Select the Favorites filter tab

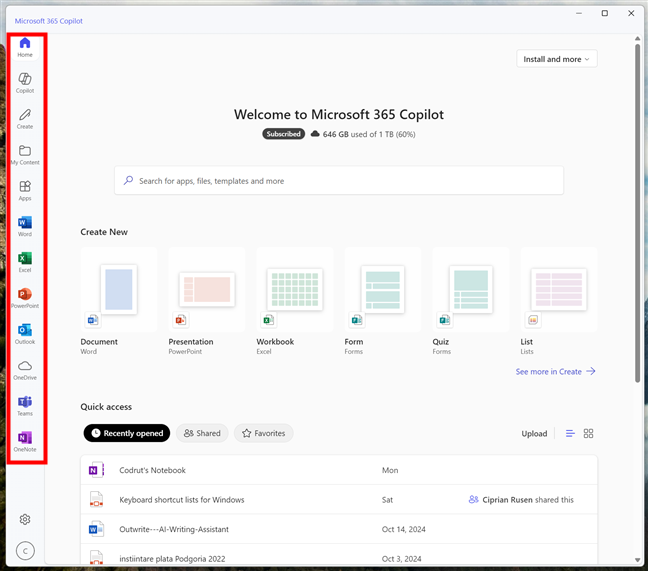[x=264, y=433]
